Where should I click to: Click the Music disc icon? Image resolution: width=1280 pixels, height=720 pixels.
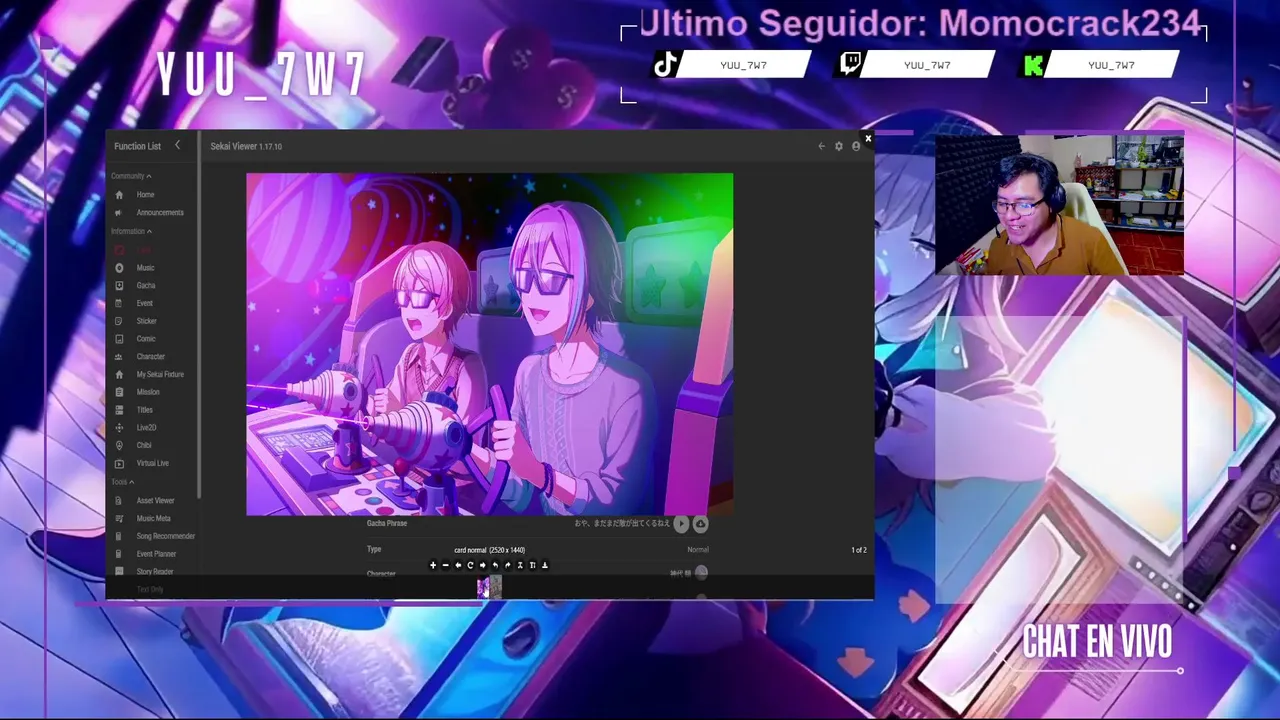coord(119,268)
